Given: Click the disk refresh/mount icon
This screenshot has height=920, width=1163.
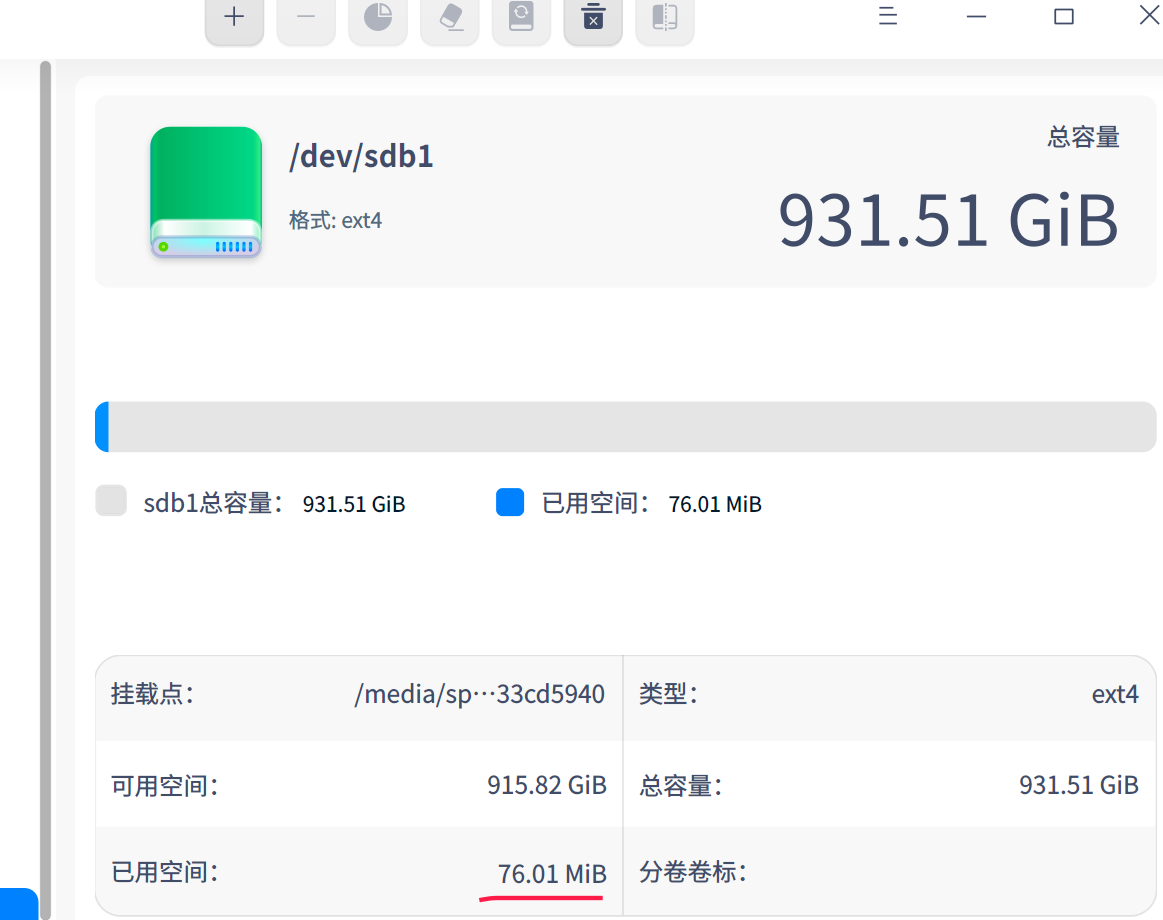Looking at the screenshot, I should (x=521, y=18).
